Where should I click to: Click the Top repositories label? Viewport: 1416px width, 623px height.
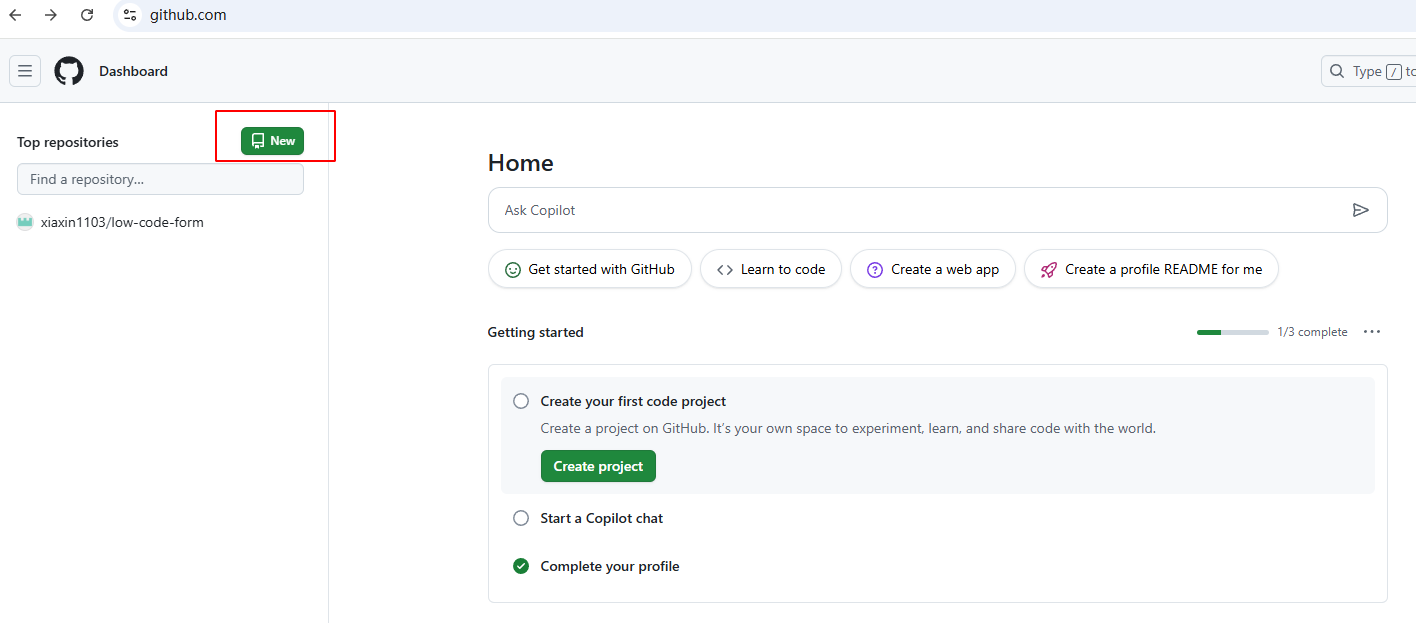coord(68,142)
